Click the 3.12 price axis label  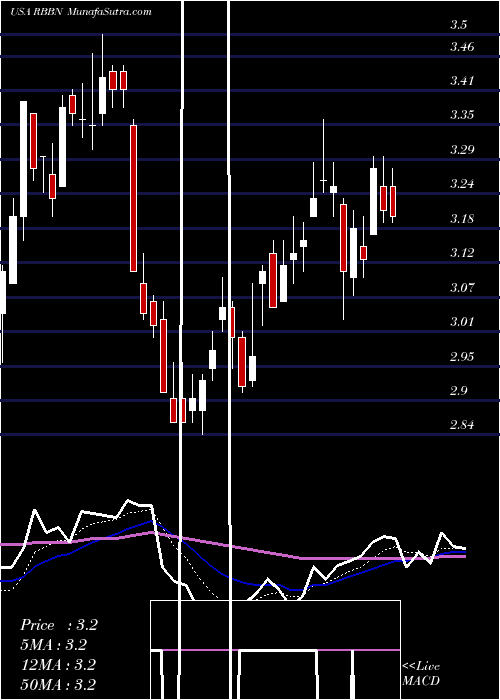point(462,253)
